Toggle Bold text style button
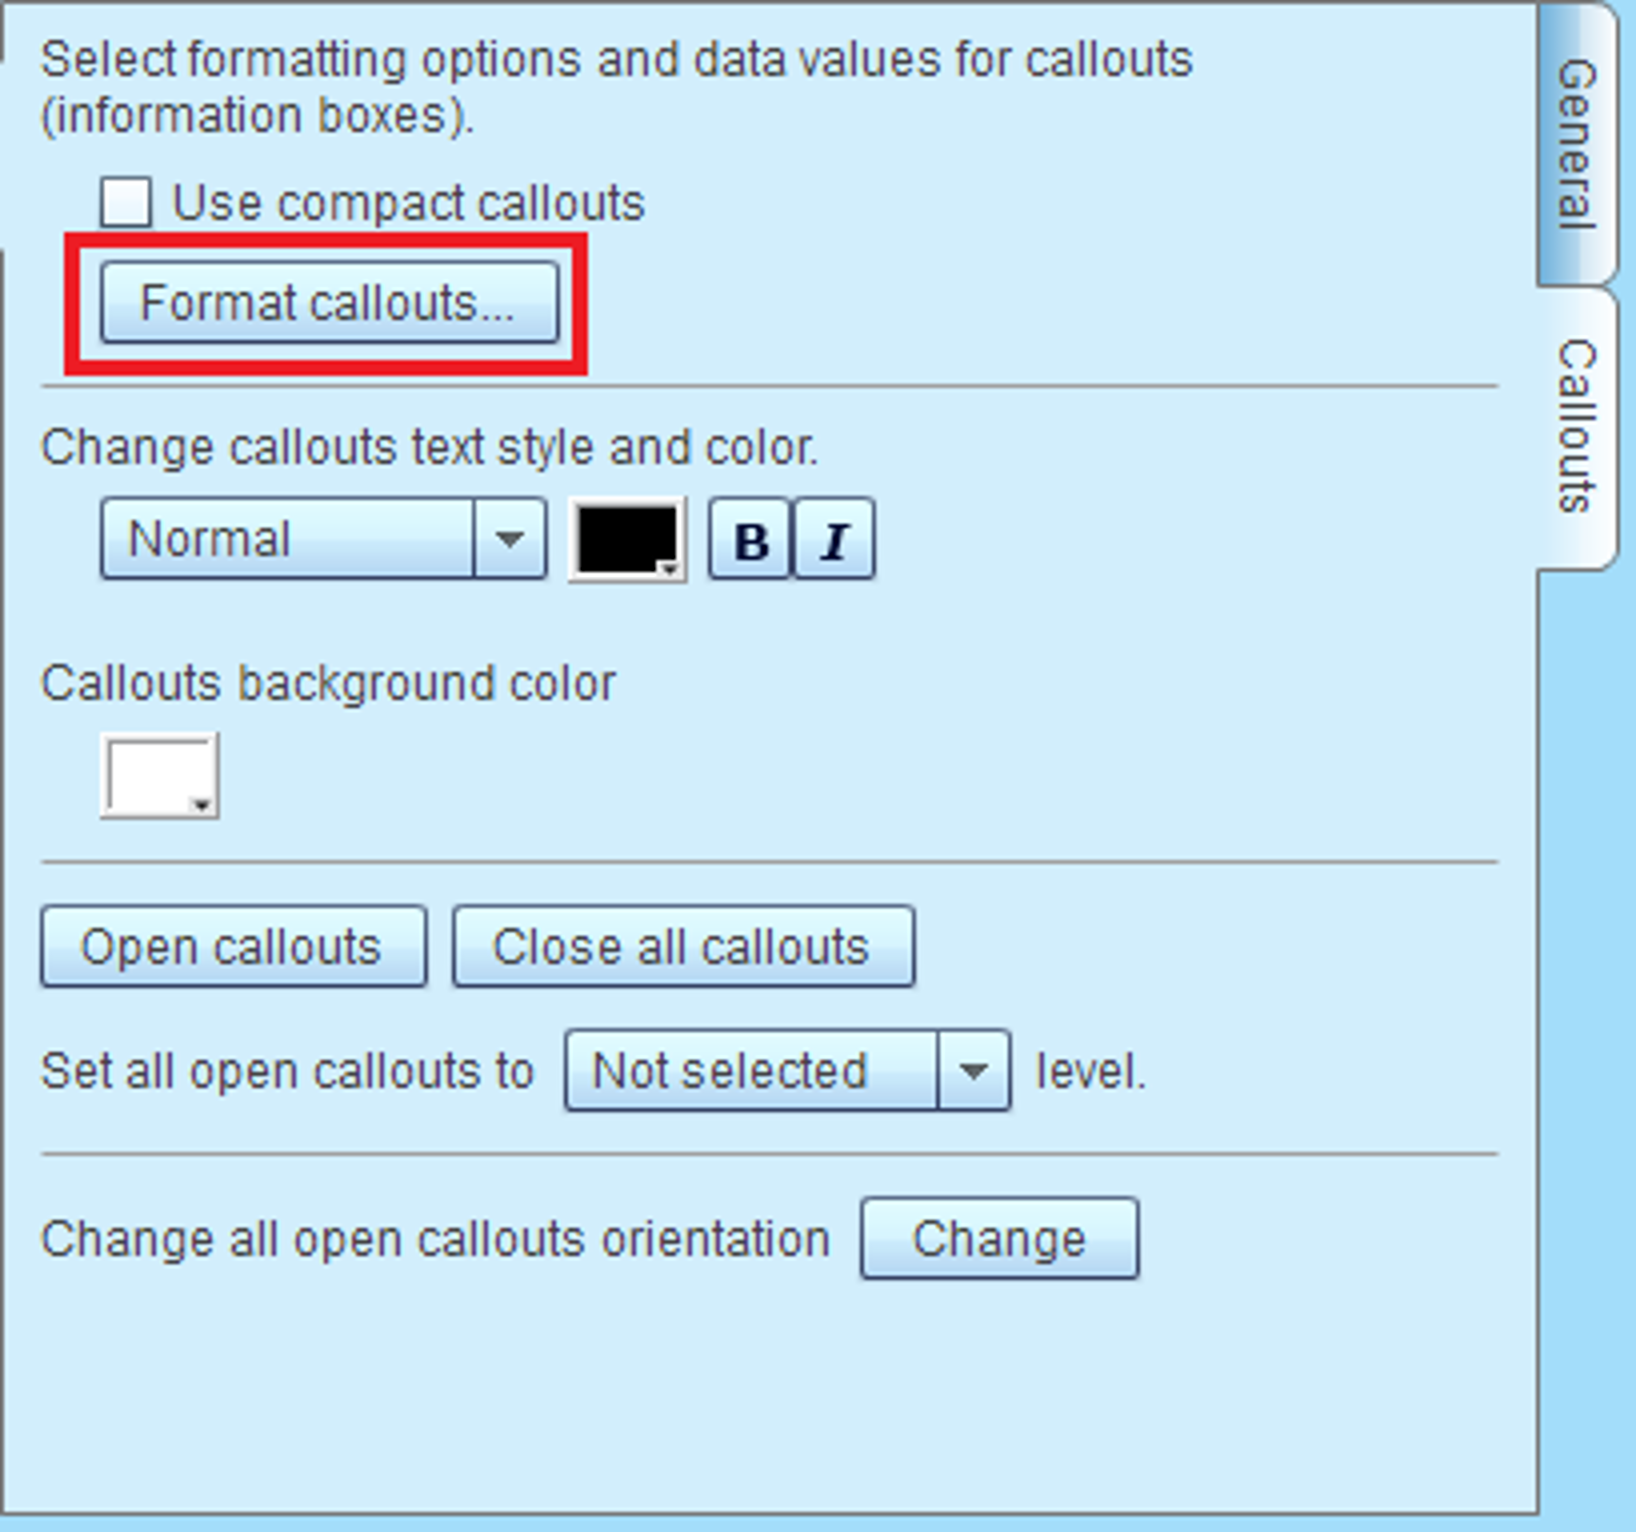The width and height of the screenshot is (1636, 1532). [x=750, y=540]
